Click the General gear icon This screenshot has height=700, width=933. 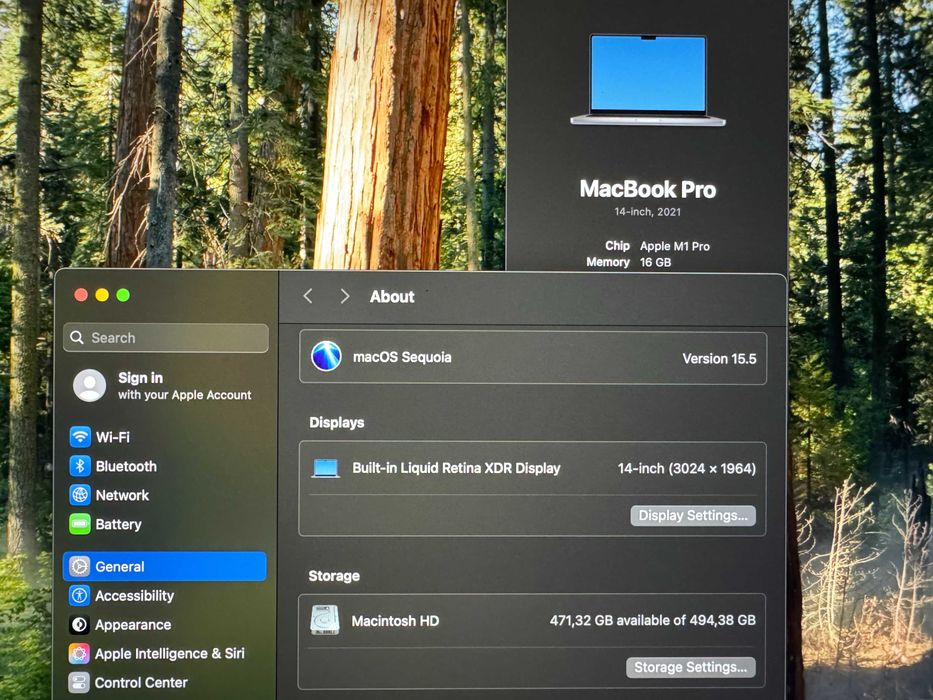pyautogui.click(x=80, y=567)
